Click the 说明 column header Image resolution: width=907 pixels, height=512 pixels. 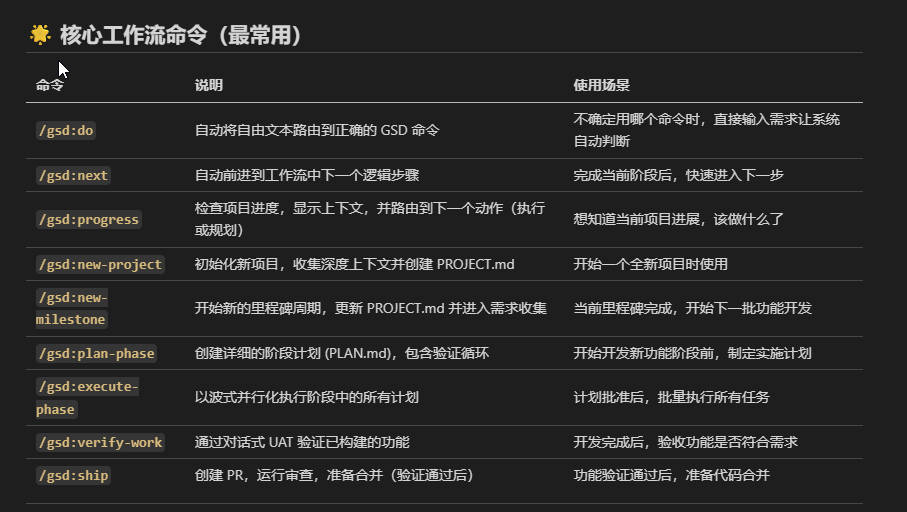point(208,86)
